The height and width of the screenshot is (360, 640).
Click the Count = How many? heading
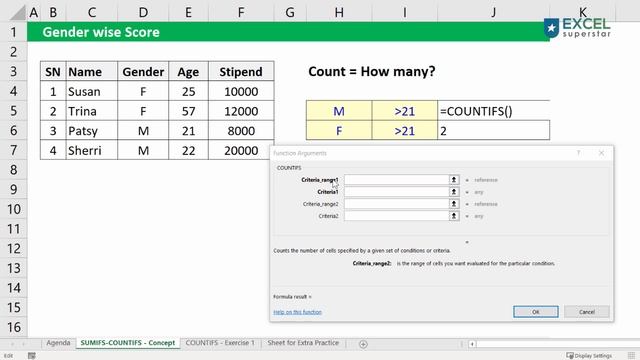point(372,71)
